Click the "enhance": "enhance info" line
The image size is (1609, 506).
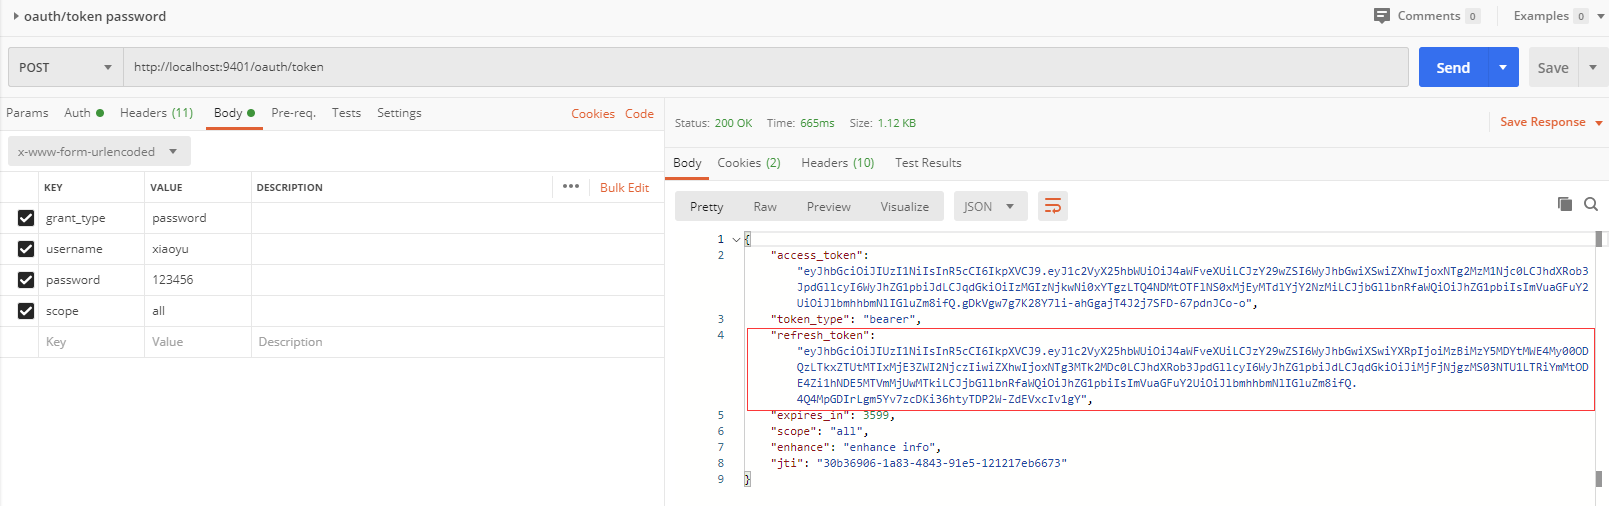856,448
